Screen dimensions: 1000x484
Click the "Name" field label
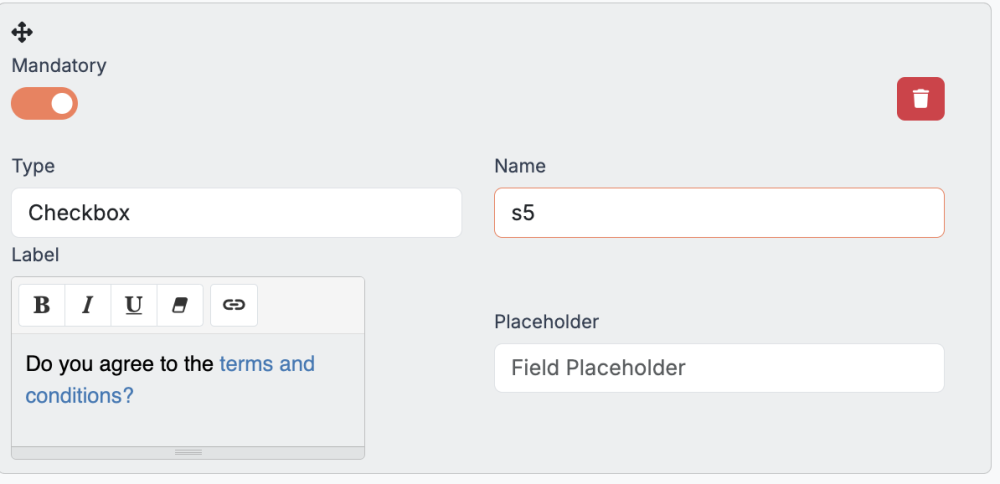click(x=520, y=166)
